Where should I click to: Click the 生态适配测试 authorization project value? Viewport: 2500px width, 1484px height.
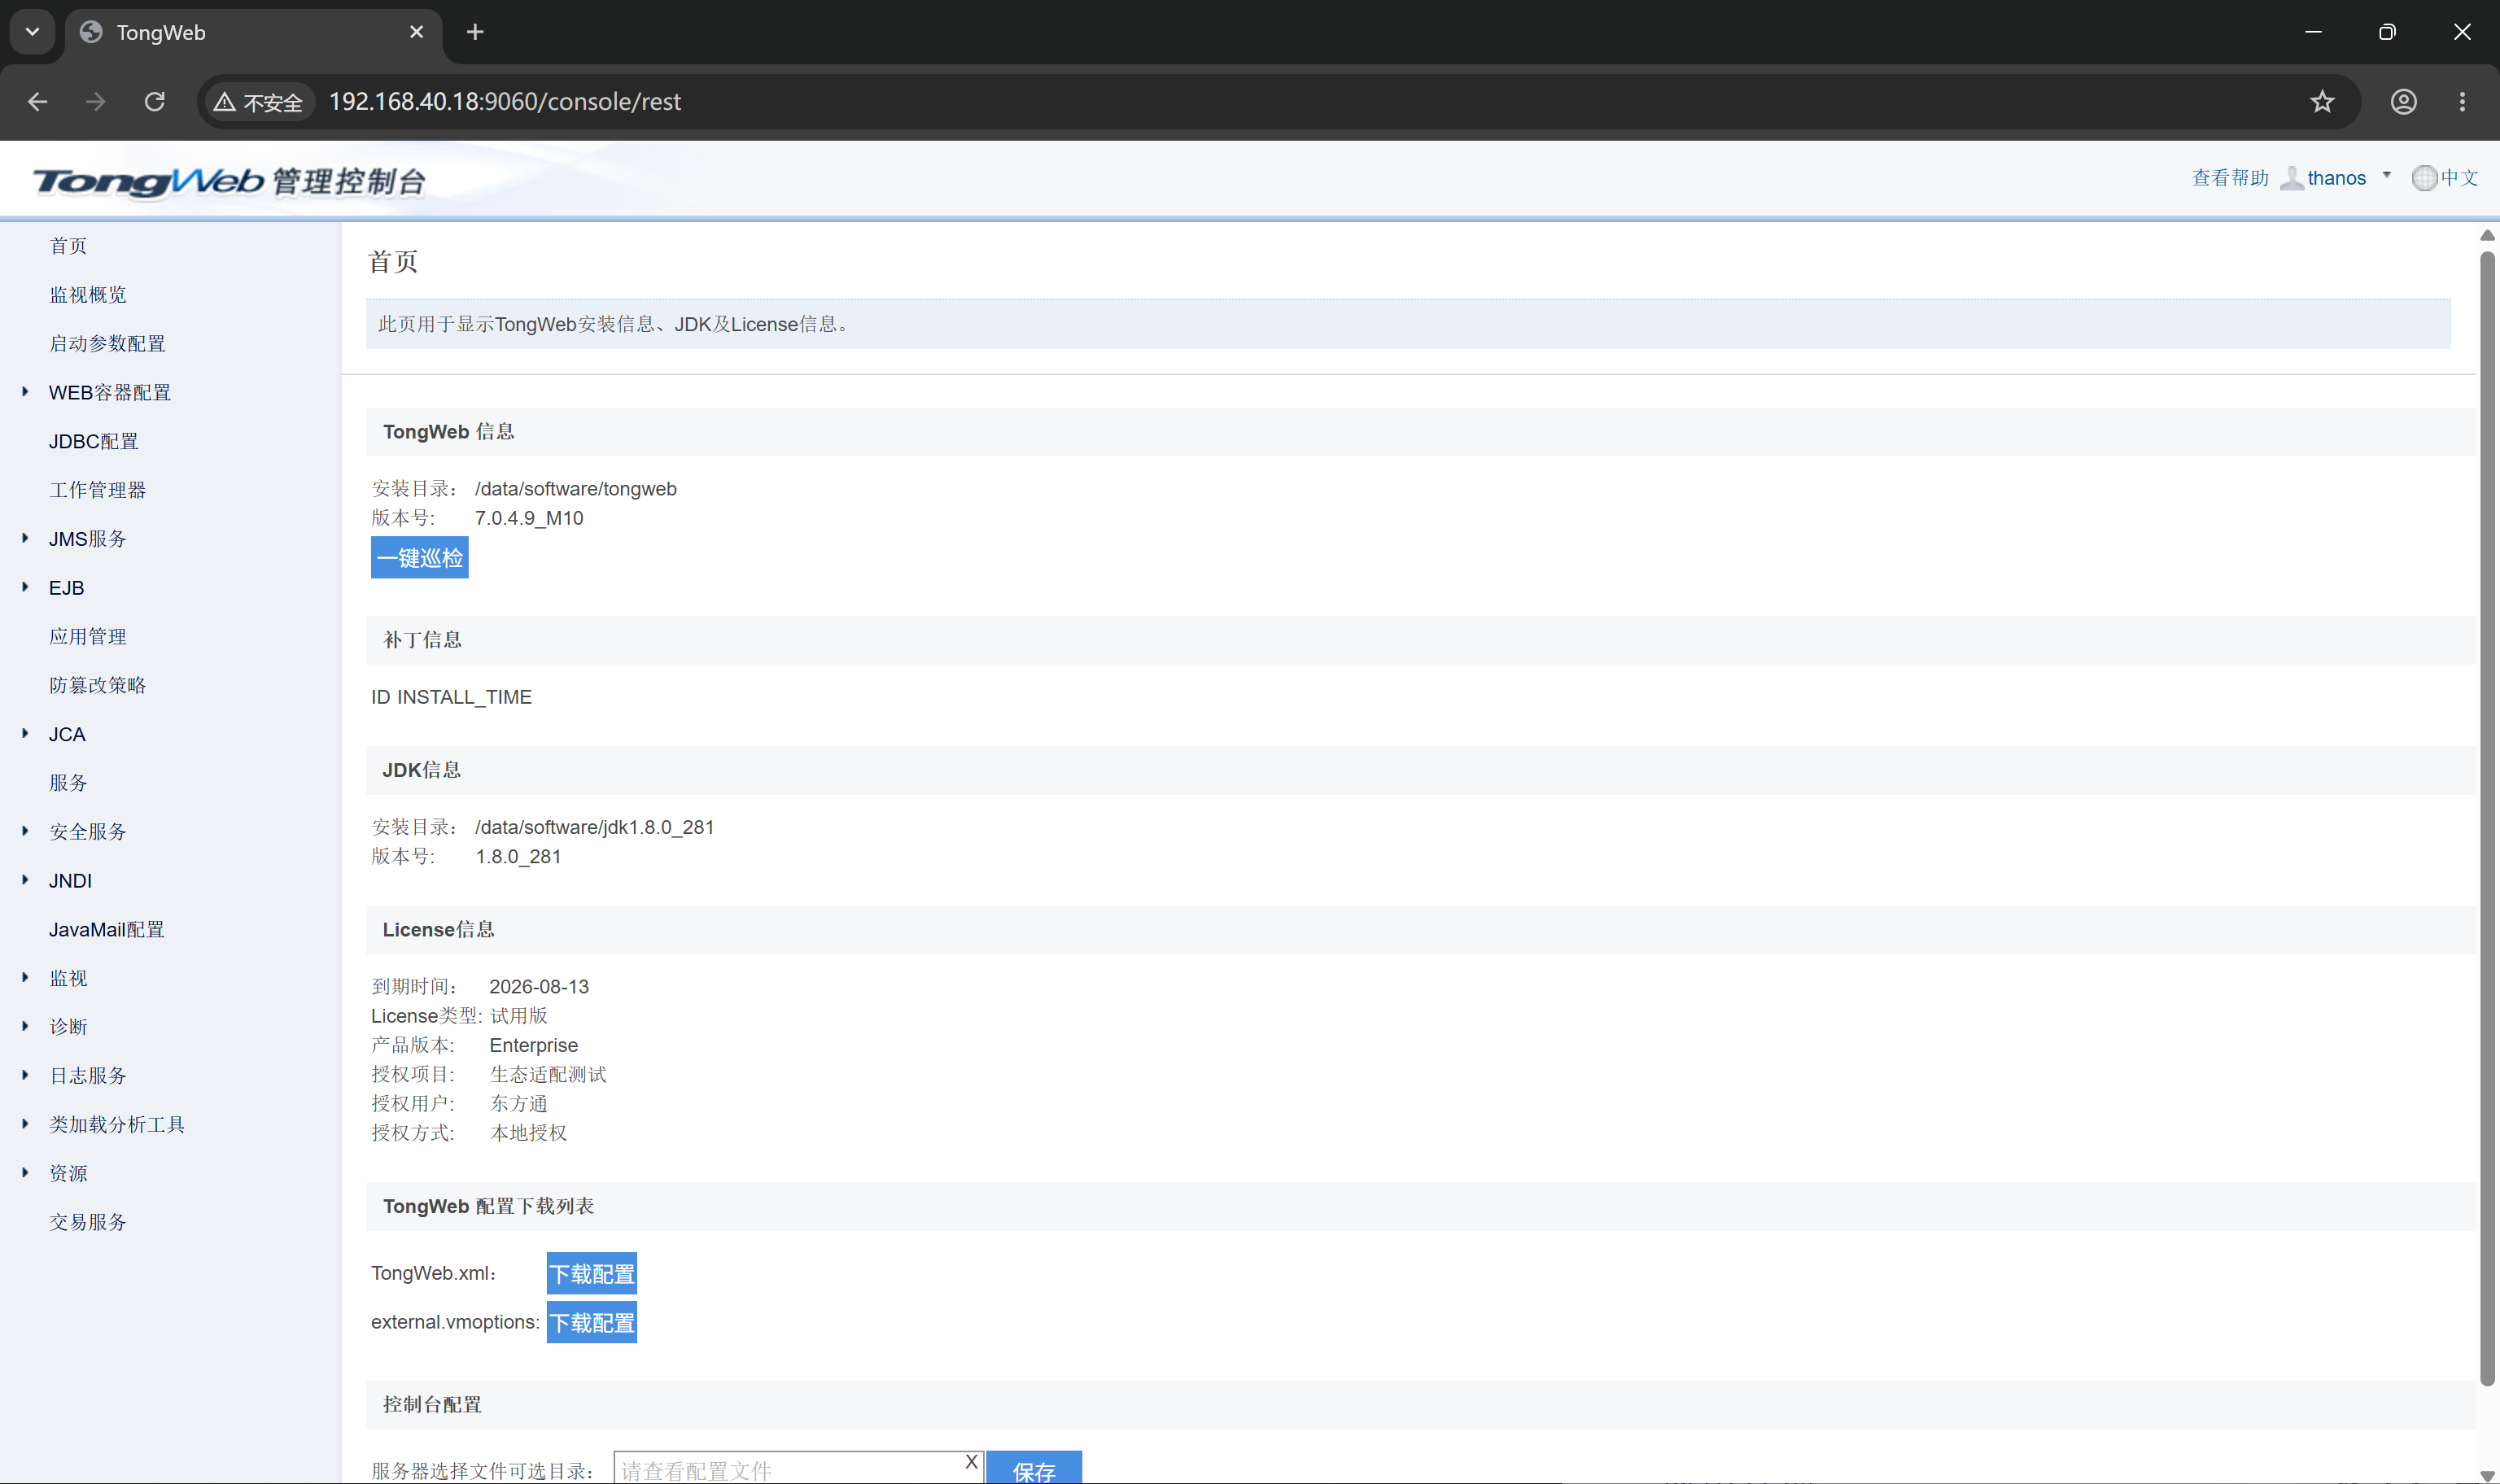coord(548,1074)
